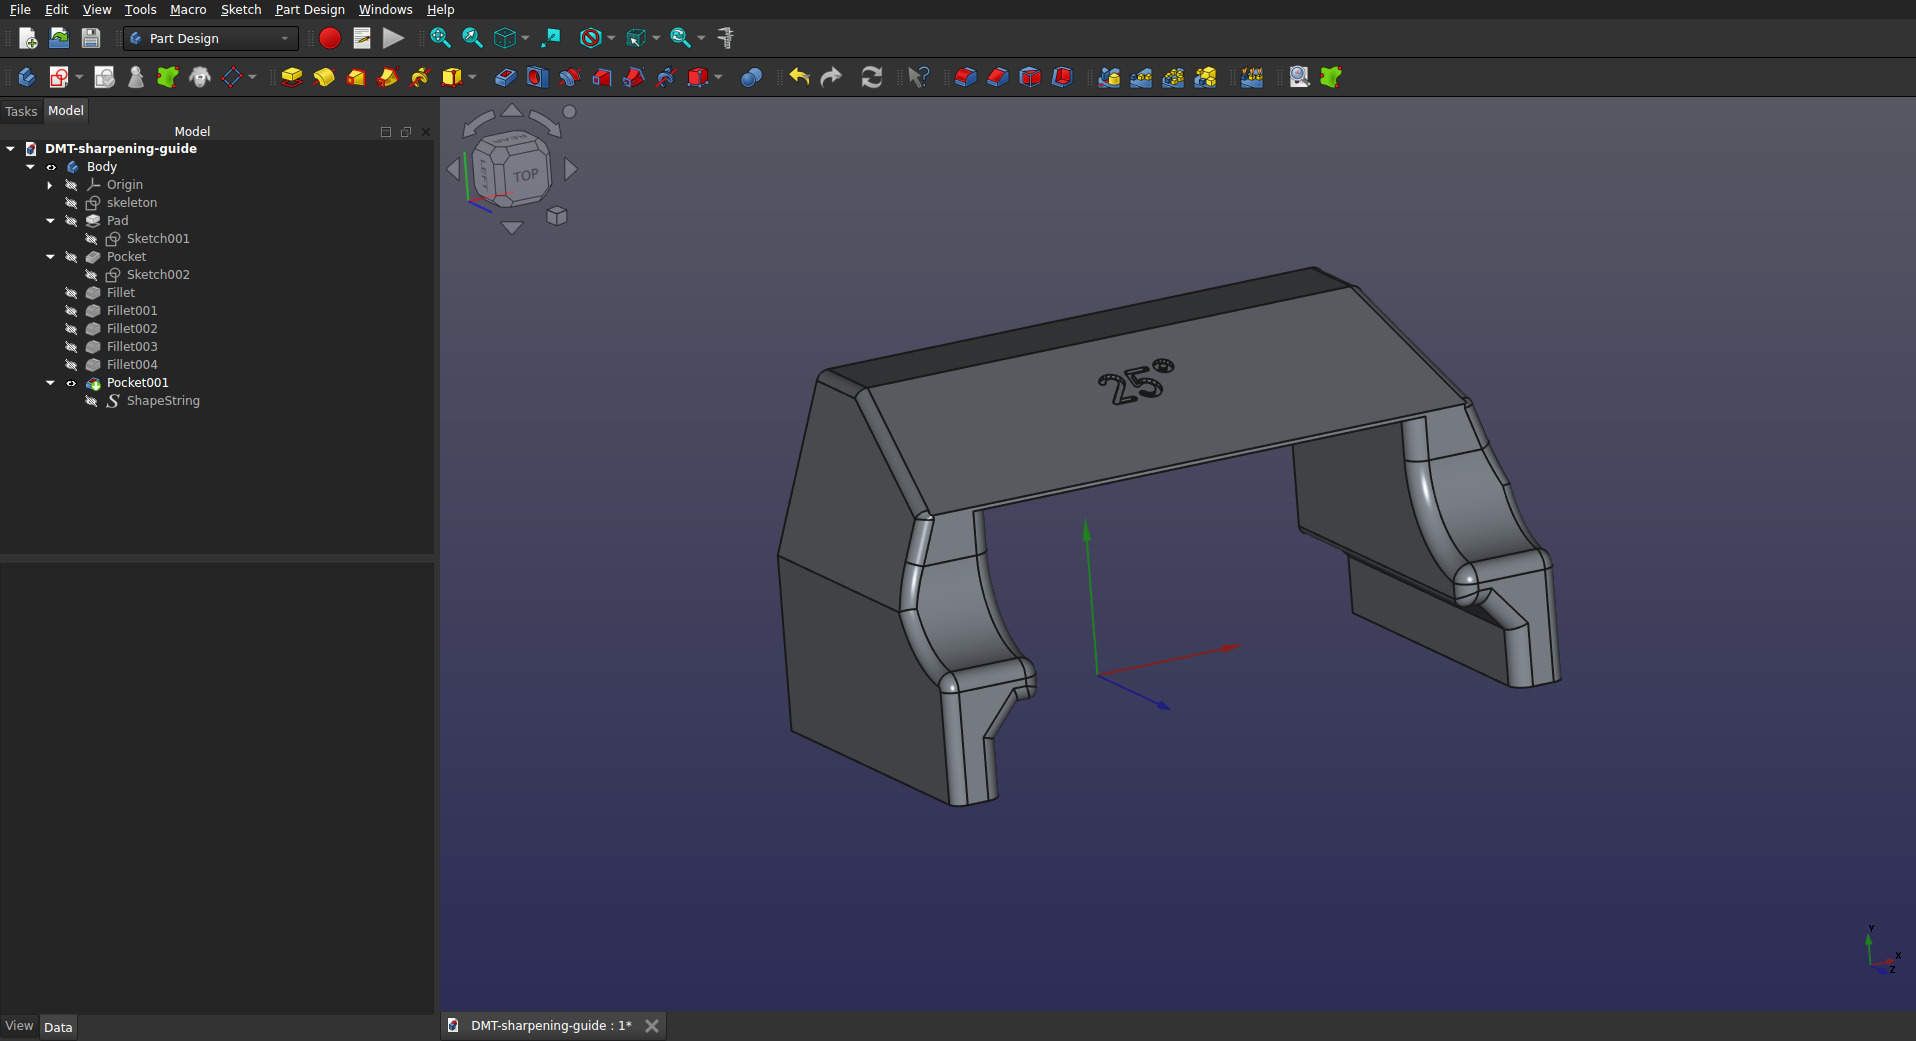Click the Redo arrow icon
This screenshot has height=1041, width=1916.
[x=831, y=77]
